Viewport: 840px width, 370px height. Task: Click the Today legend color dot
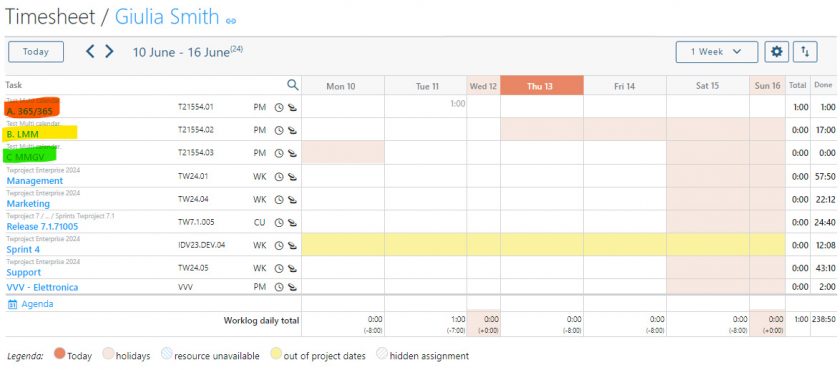[59, 354]
